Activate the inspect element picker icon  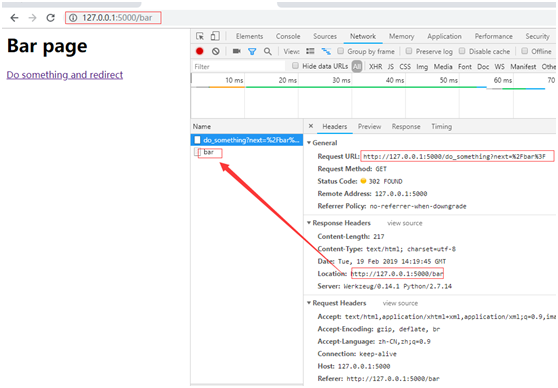click(200, 36)
